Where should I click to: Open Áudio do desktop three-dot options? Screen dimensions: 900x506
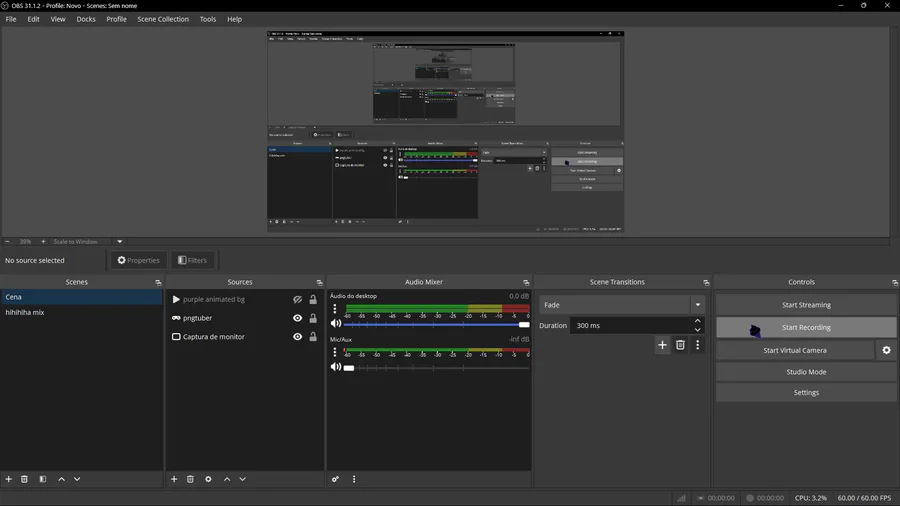[335, 309]
